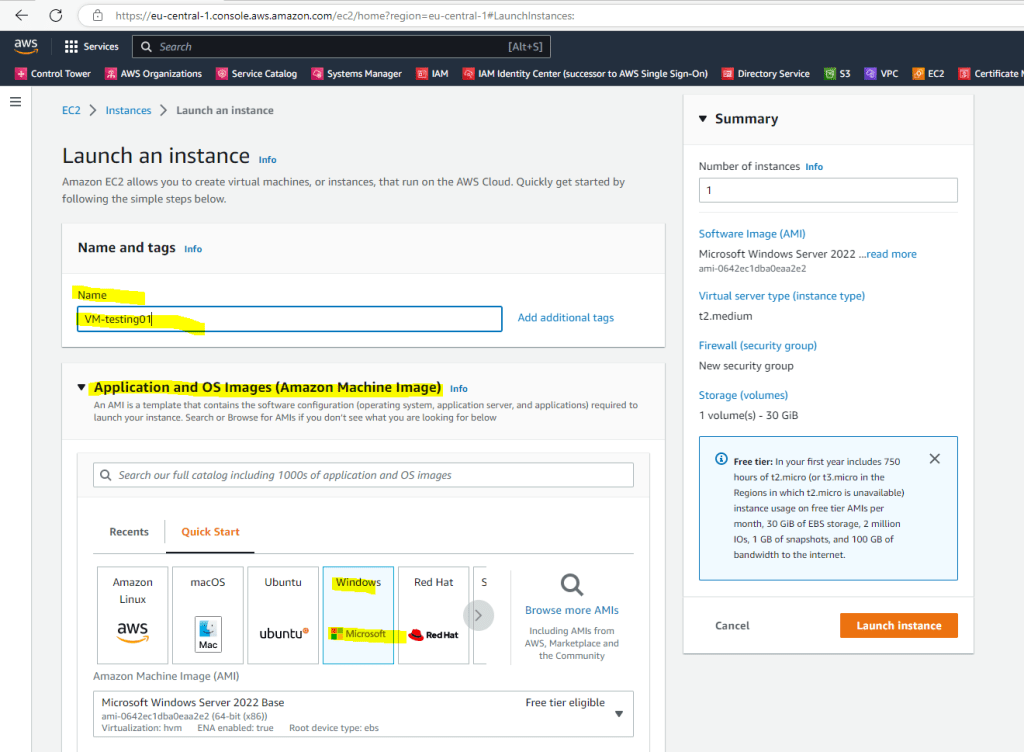Switch to the Quick Start tab
This screenshot has width=1024, height=752.
(x=210, y=532)
